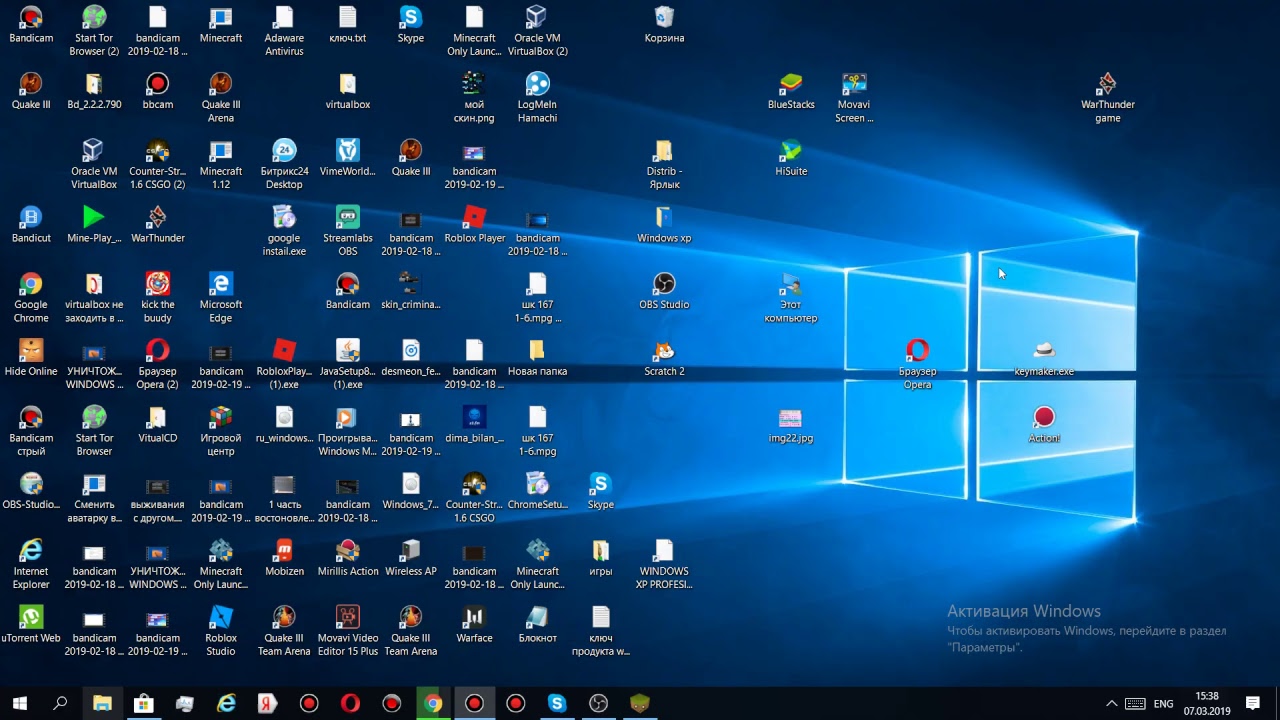Select the keymaker.exe icon
Image resolution: width=1280 pixels, height=720 pixels.
pos(1044,358)
